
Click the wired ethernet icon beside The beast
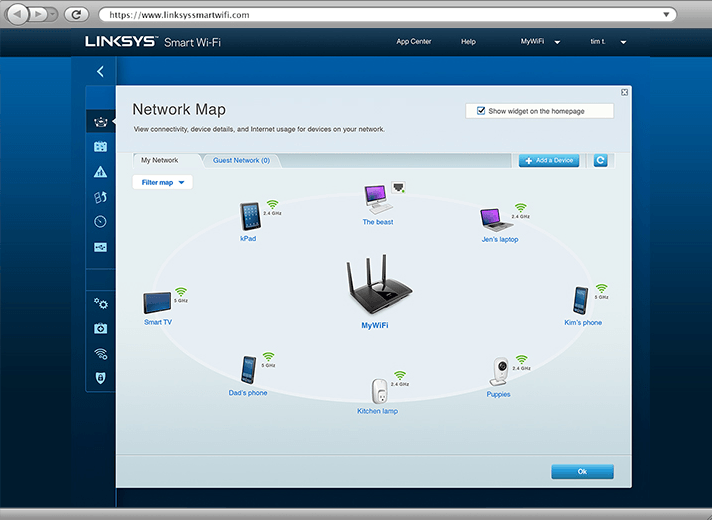(398, 187)
